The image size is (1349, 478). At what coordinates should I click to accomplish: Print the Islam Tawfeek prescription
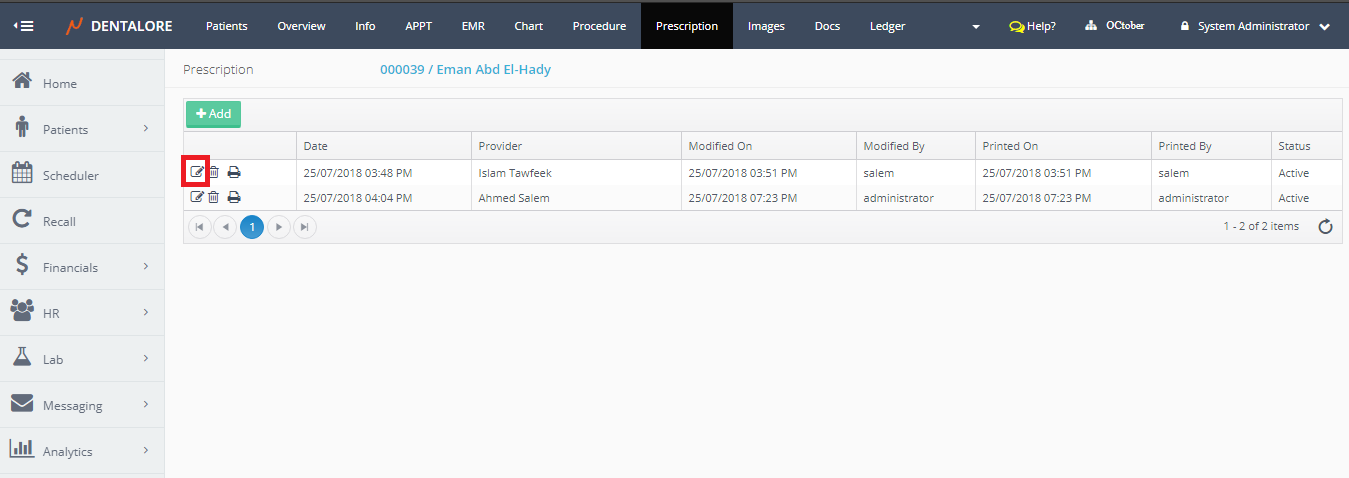(x=233, y=172)
